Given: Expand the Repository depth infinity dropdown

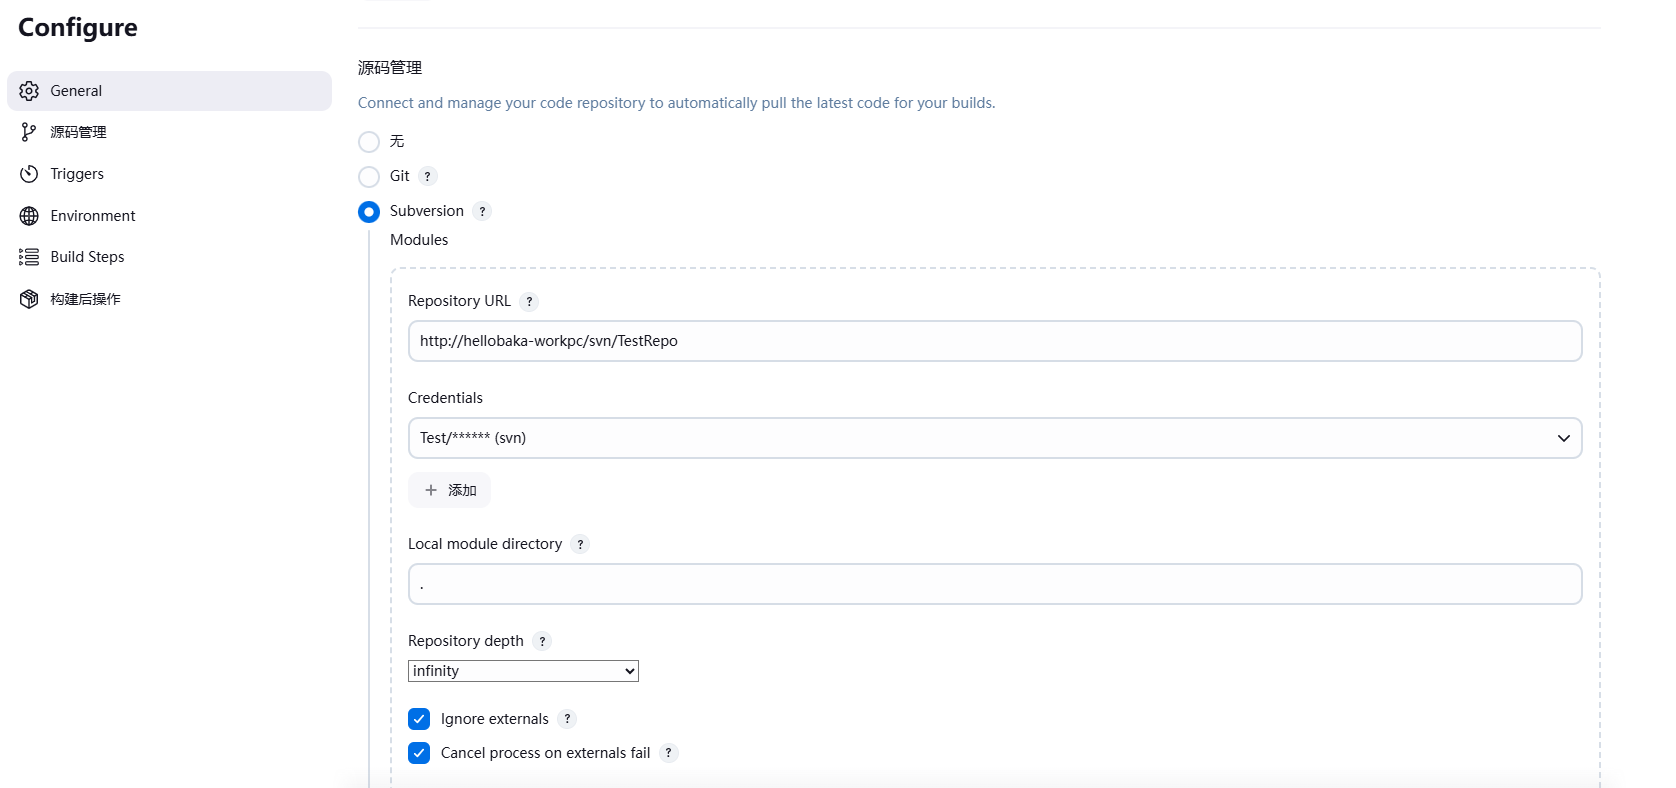Looking at the screenshot, I should coord(523,671).
